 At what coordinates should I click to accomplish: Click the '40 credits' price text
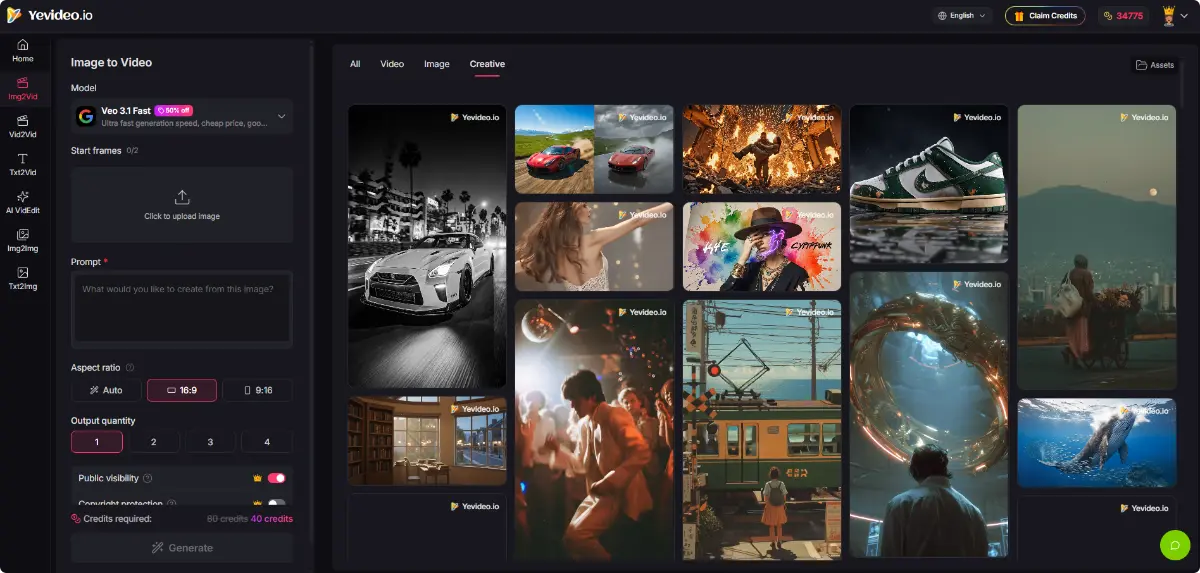(271, 519)
